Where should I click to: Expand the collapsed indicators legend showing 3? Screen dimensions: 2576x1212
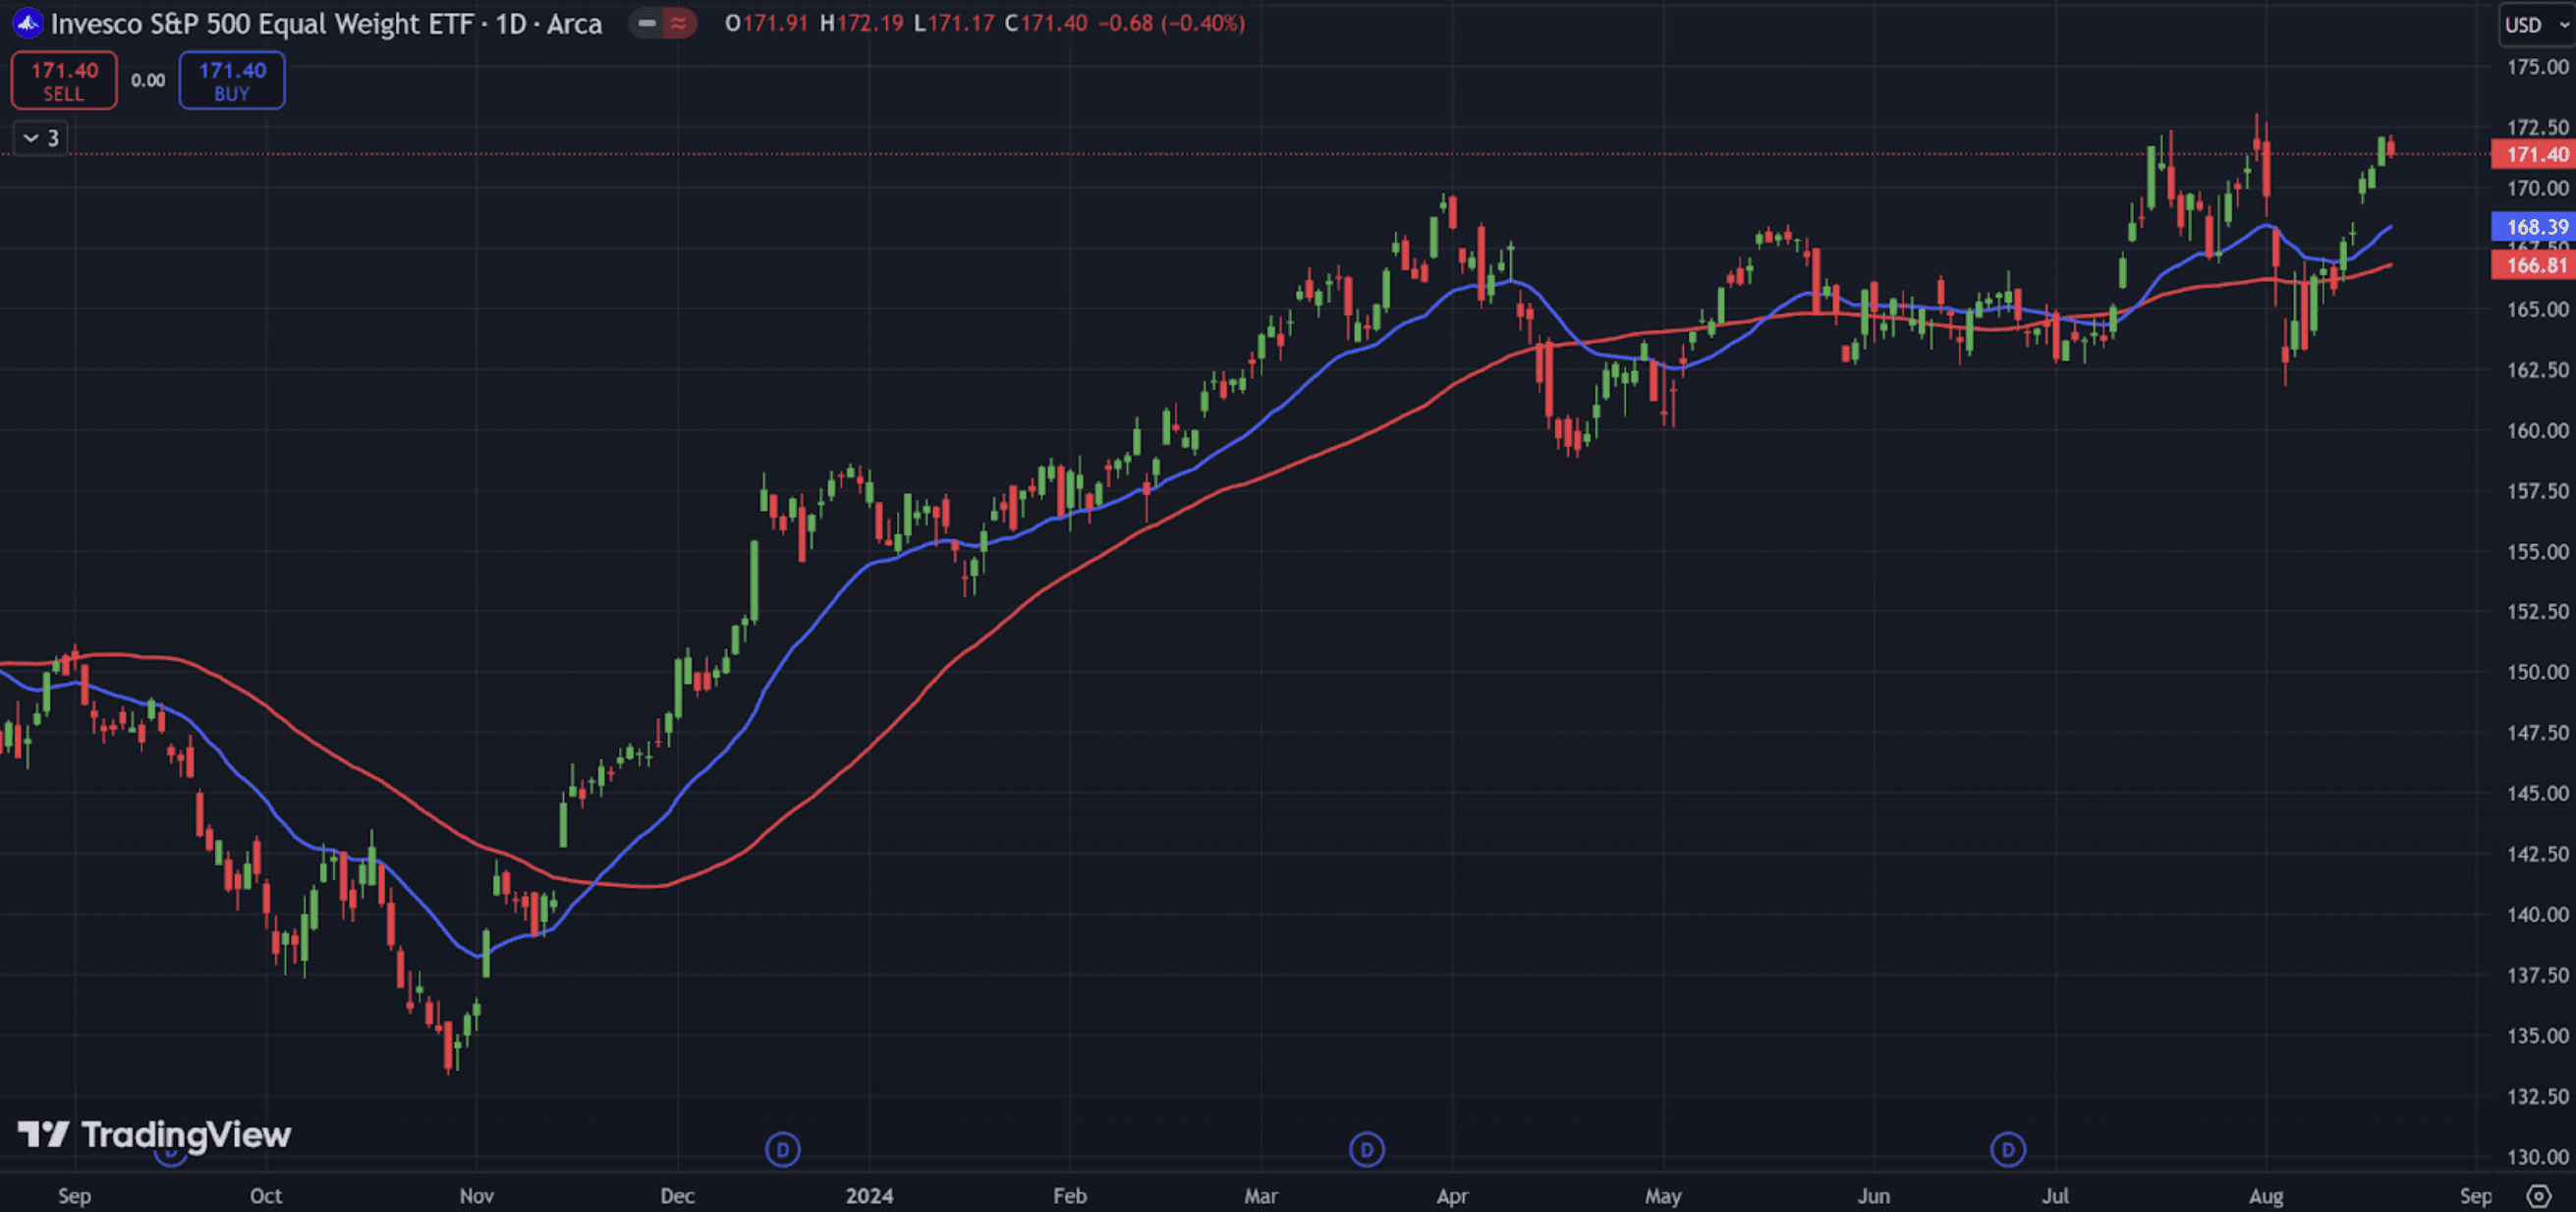[x=41, y=138]
